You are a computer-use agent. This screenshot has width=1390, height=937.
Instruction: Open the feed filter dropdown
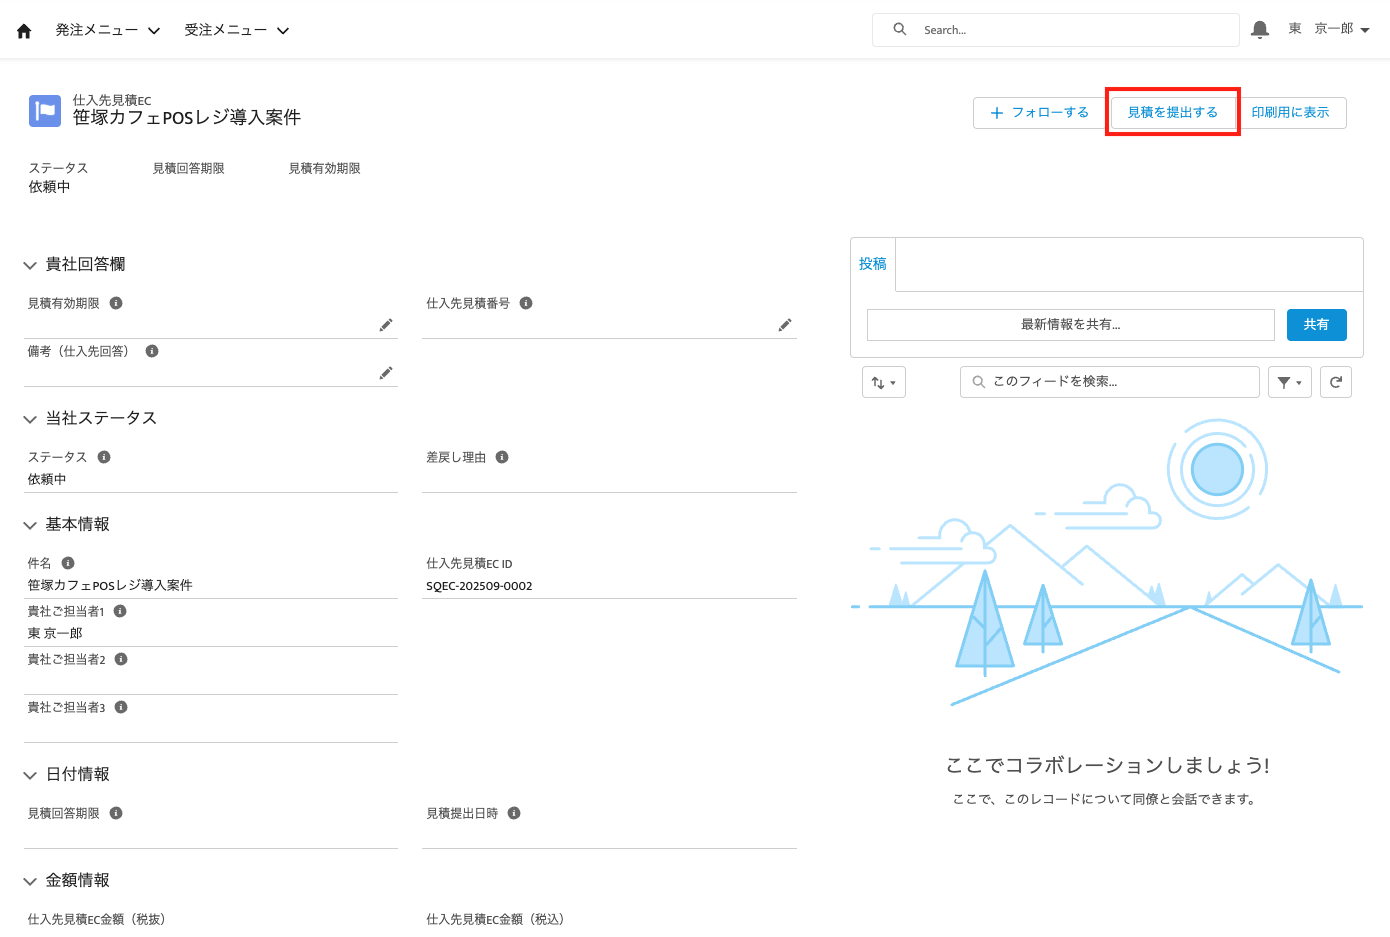[1290, 382]
